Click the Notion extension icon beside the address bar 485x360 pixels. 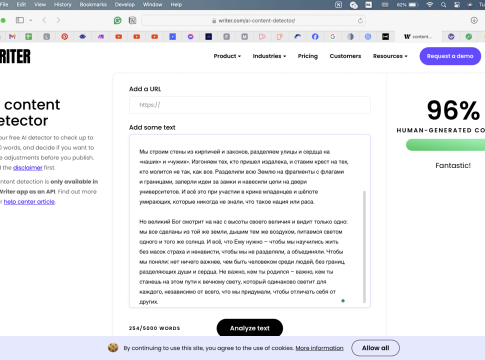point(132,21)
